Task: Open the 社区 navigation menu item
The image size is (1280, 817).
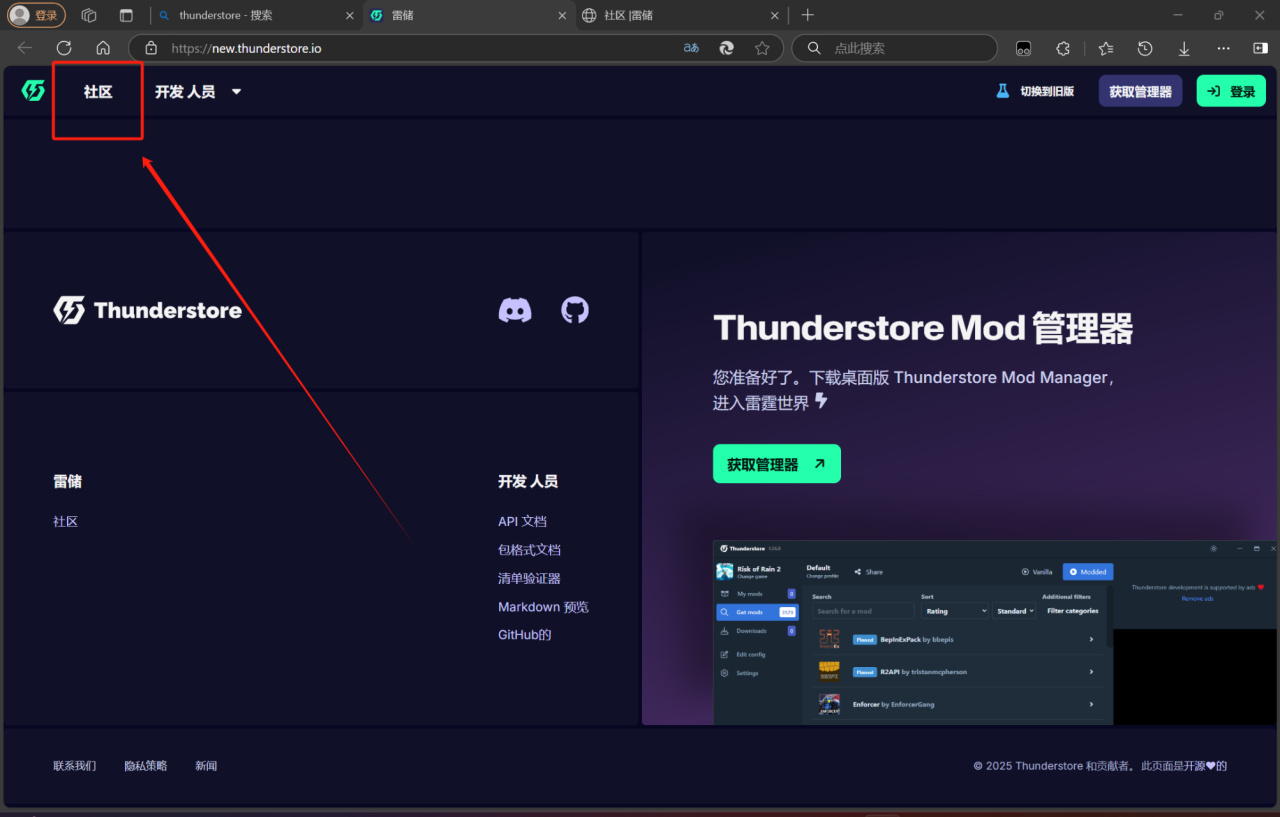Action: [x=98, y=91]
